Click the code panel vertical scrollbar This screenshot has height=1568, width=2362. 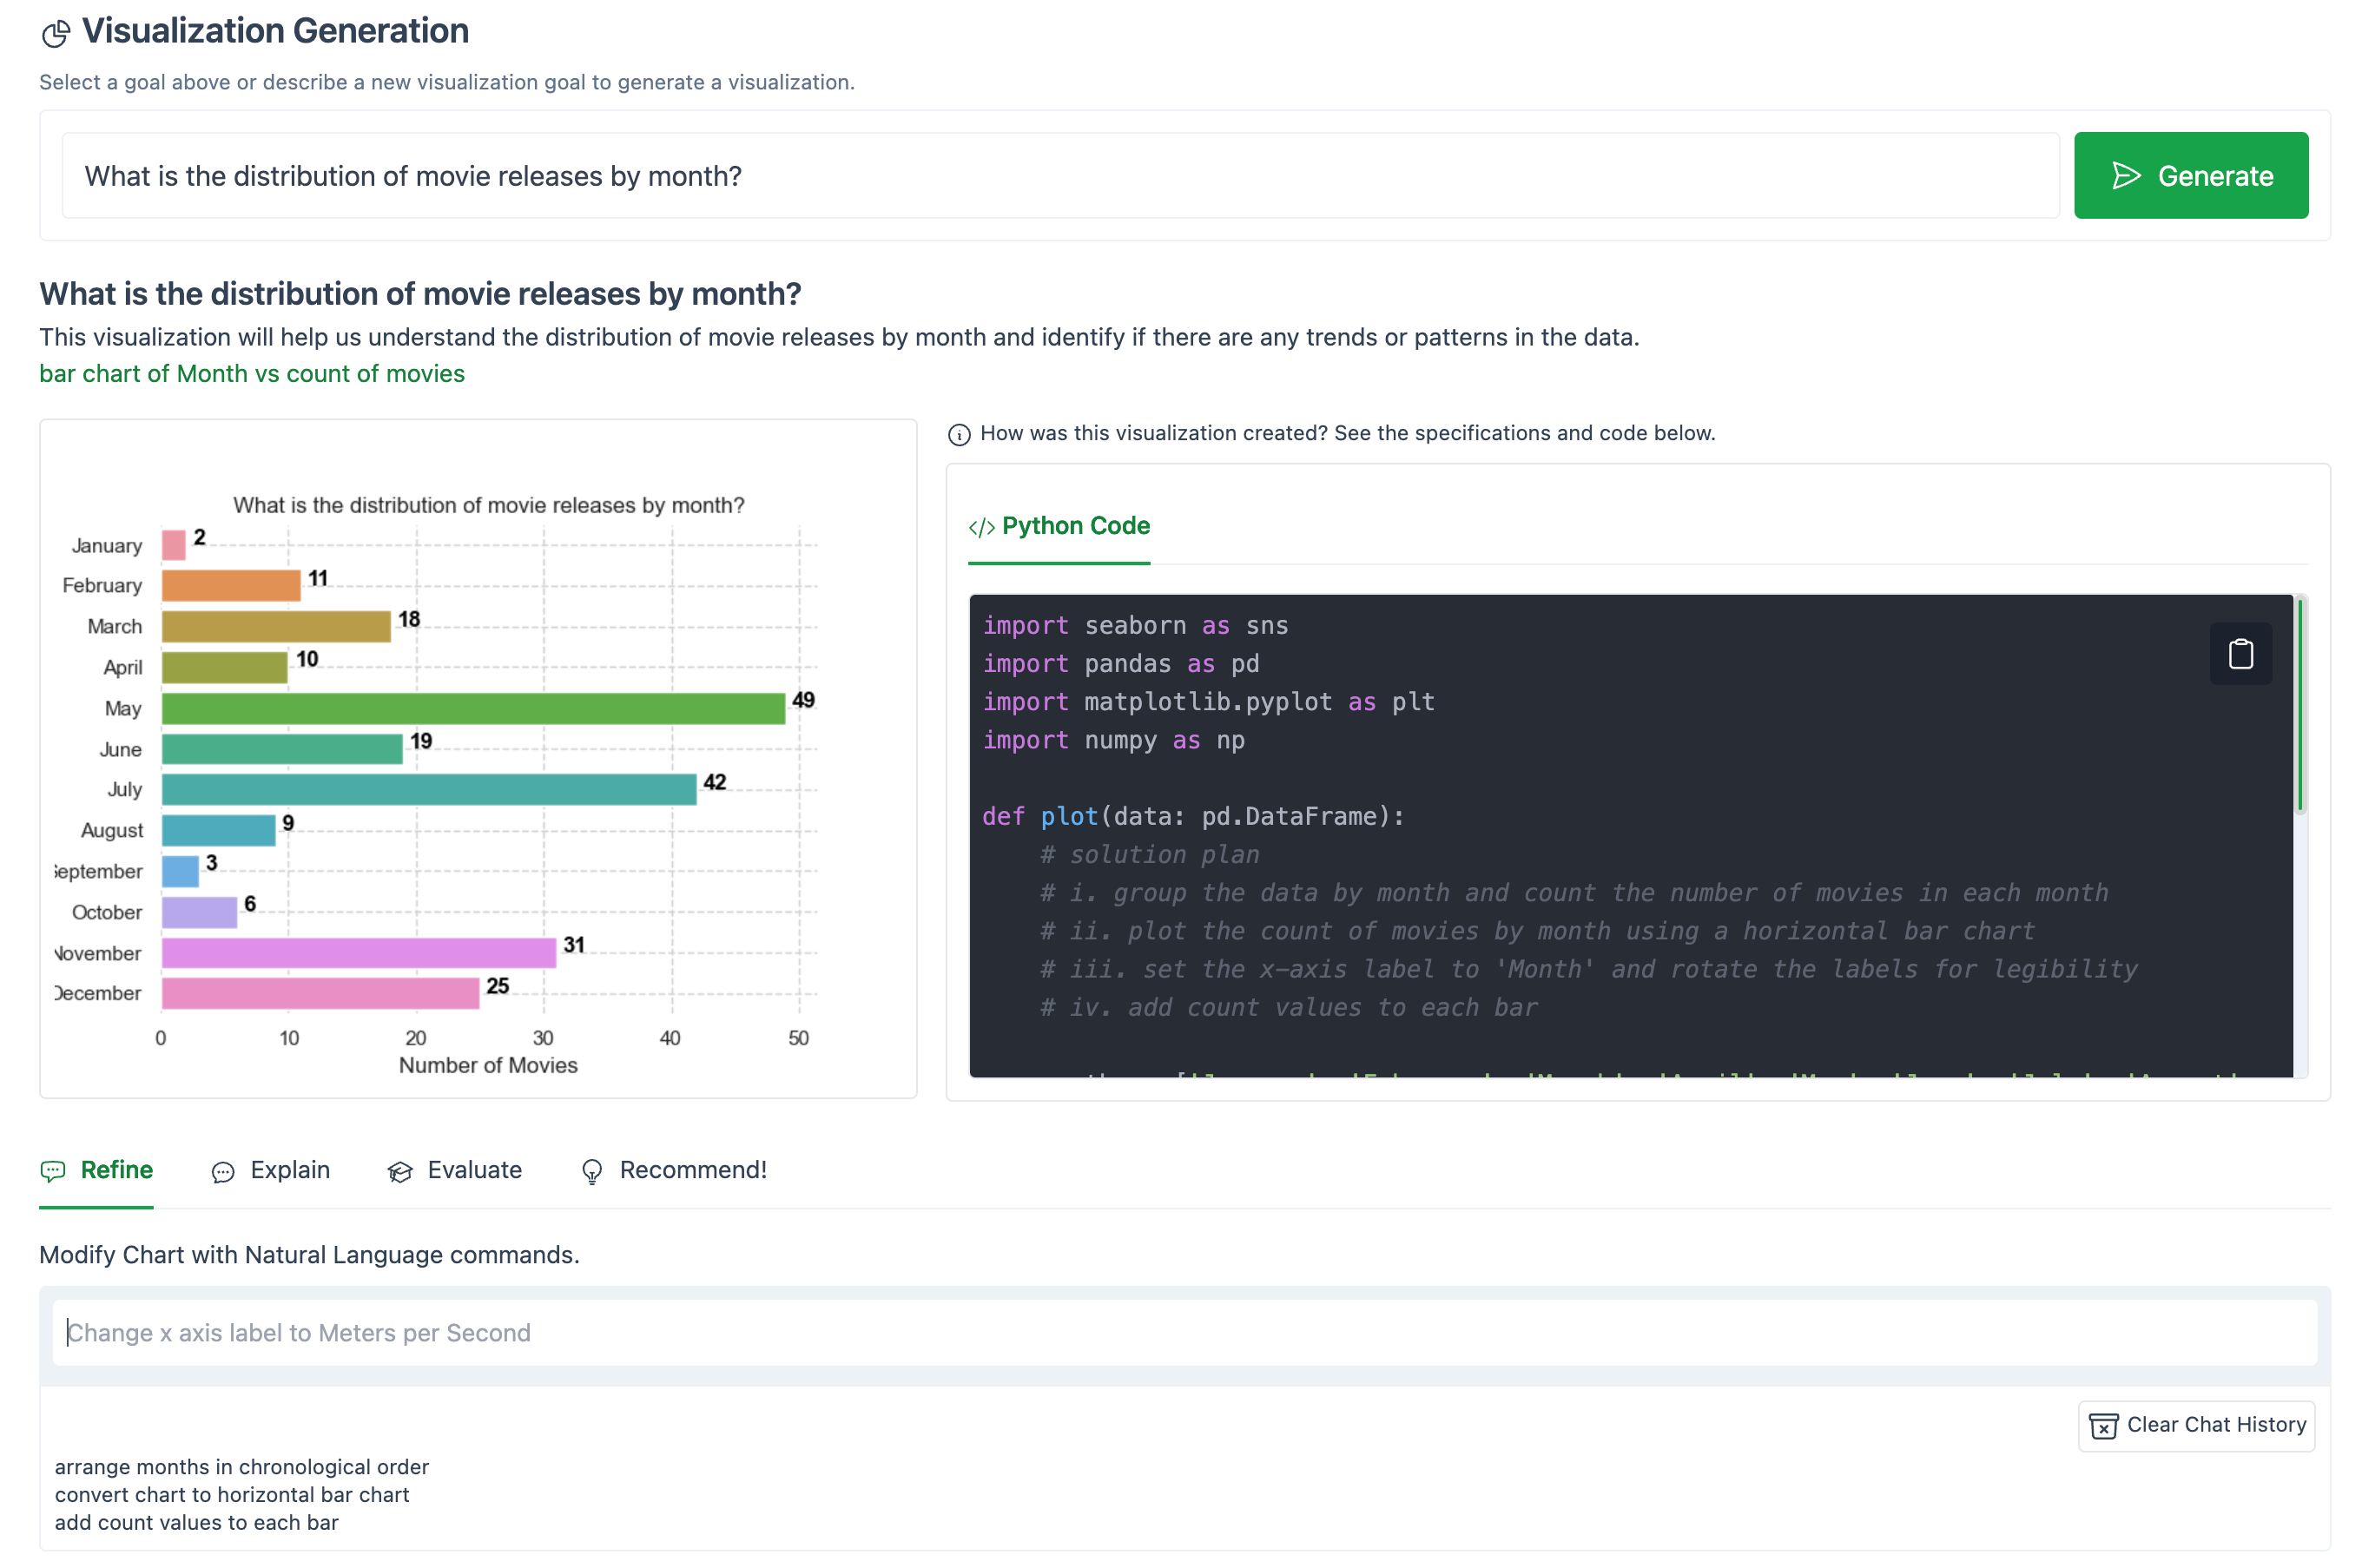(2299, 706)
